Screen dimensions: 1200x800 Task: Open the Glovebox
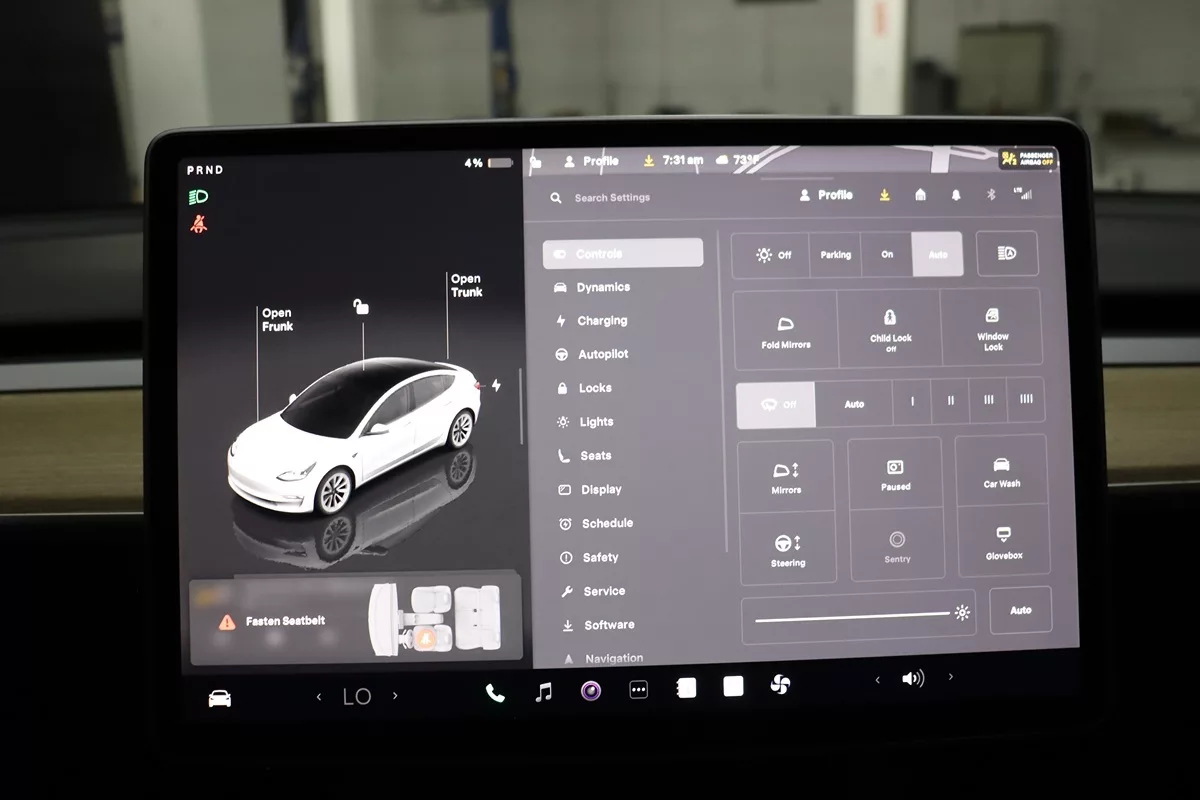pyautogui.click(x=1003, y=541)
